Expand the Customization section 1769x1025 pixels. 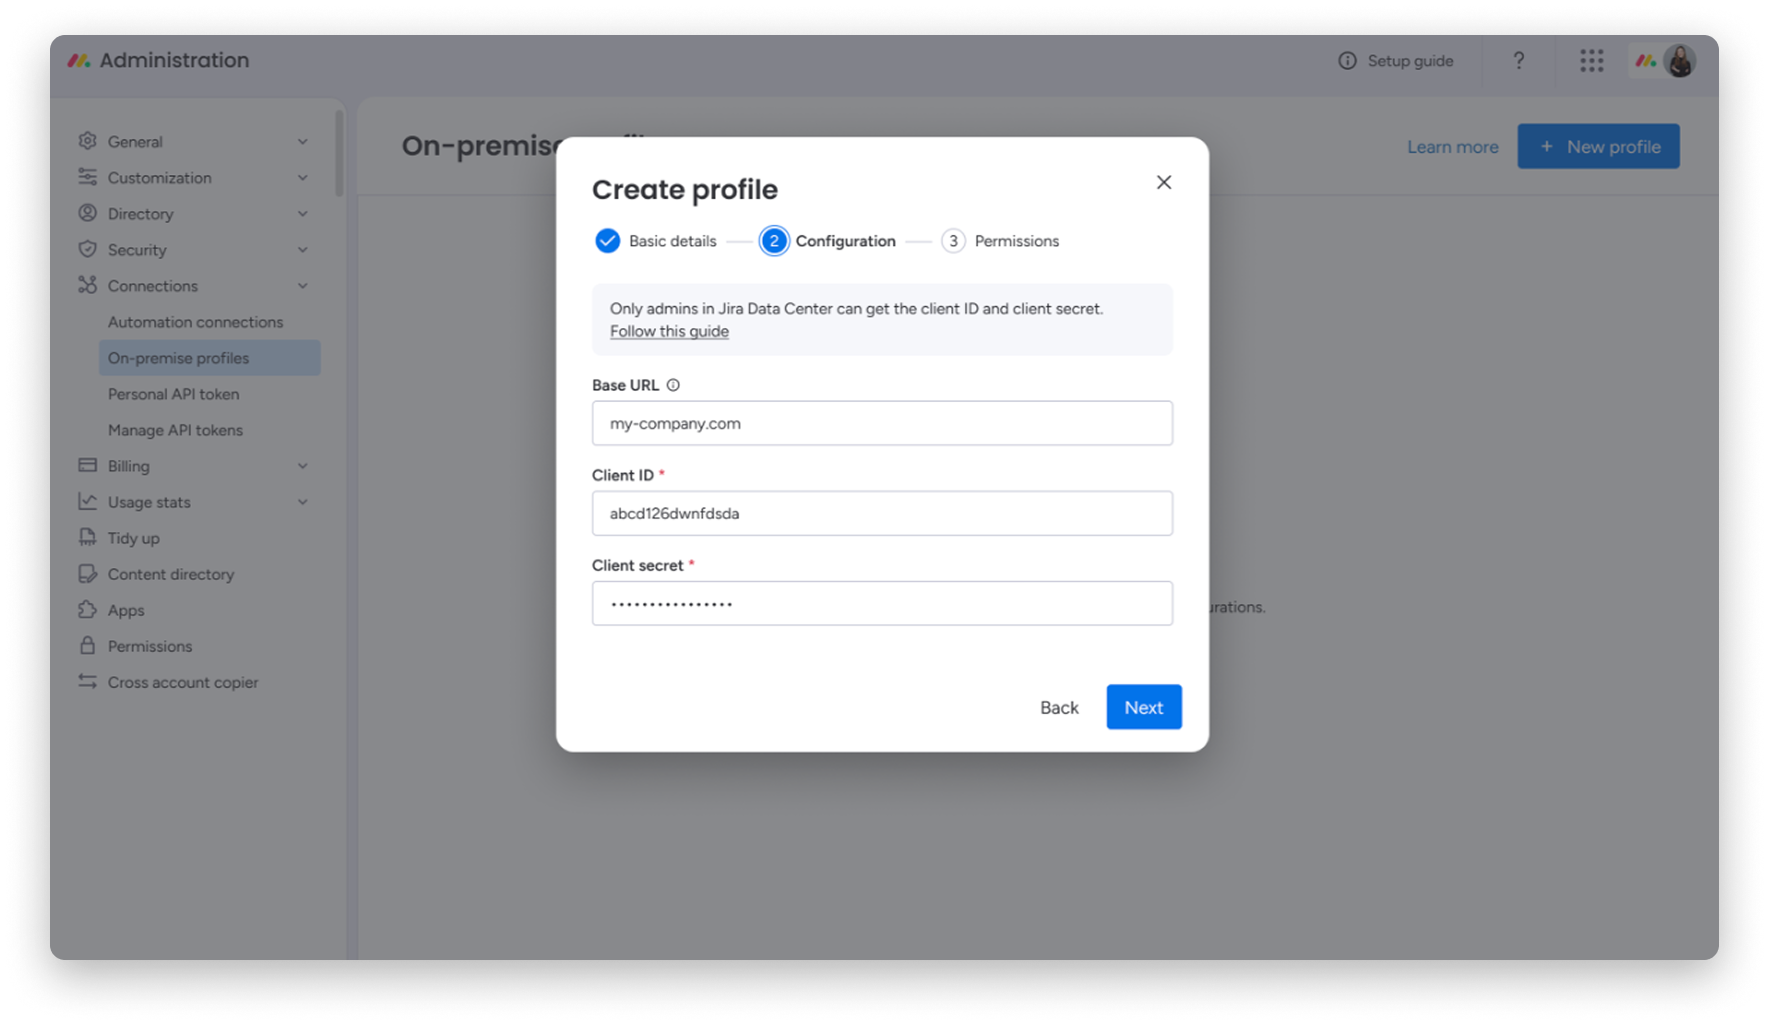tap(303, 177)
